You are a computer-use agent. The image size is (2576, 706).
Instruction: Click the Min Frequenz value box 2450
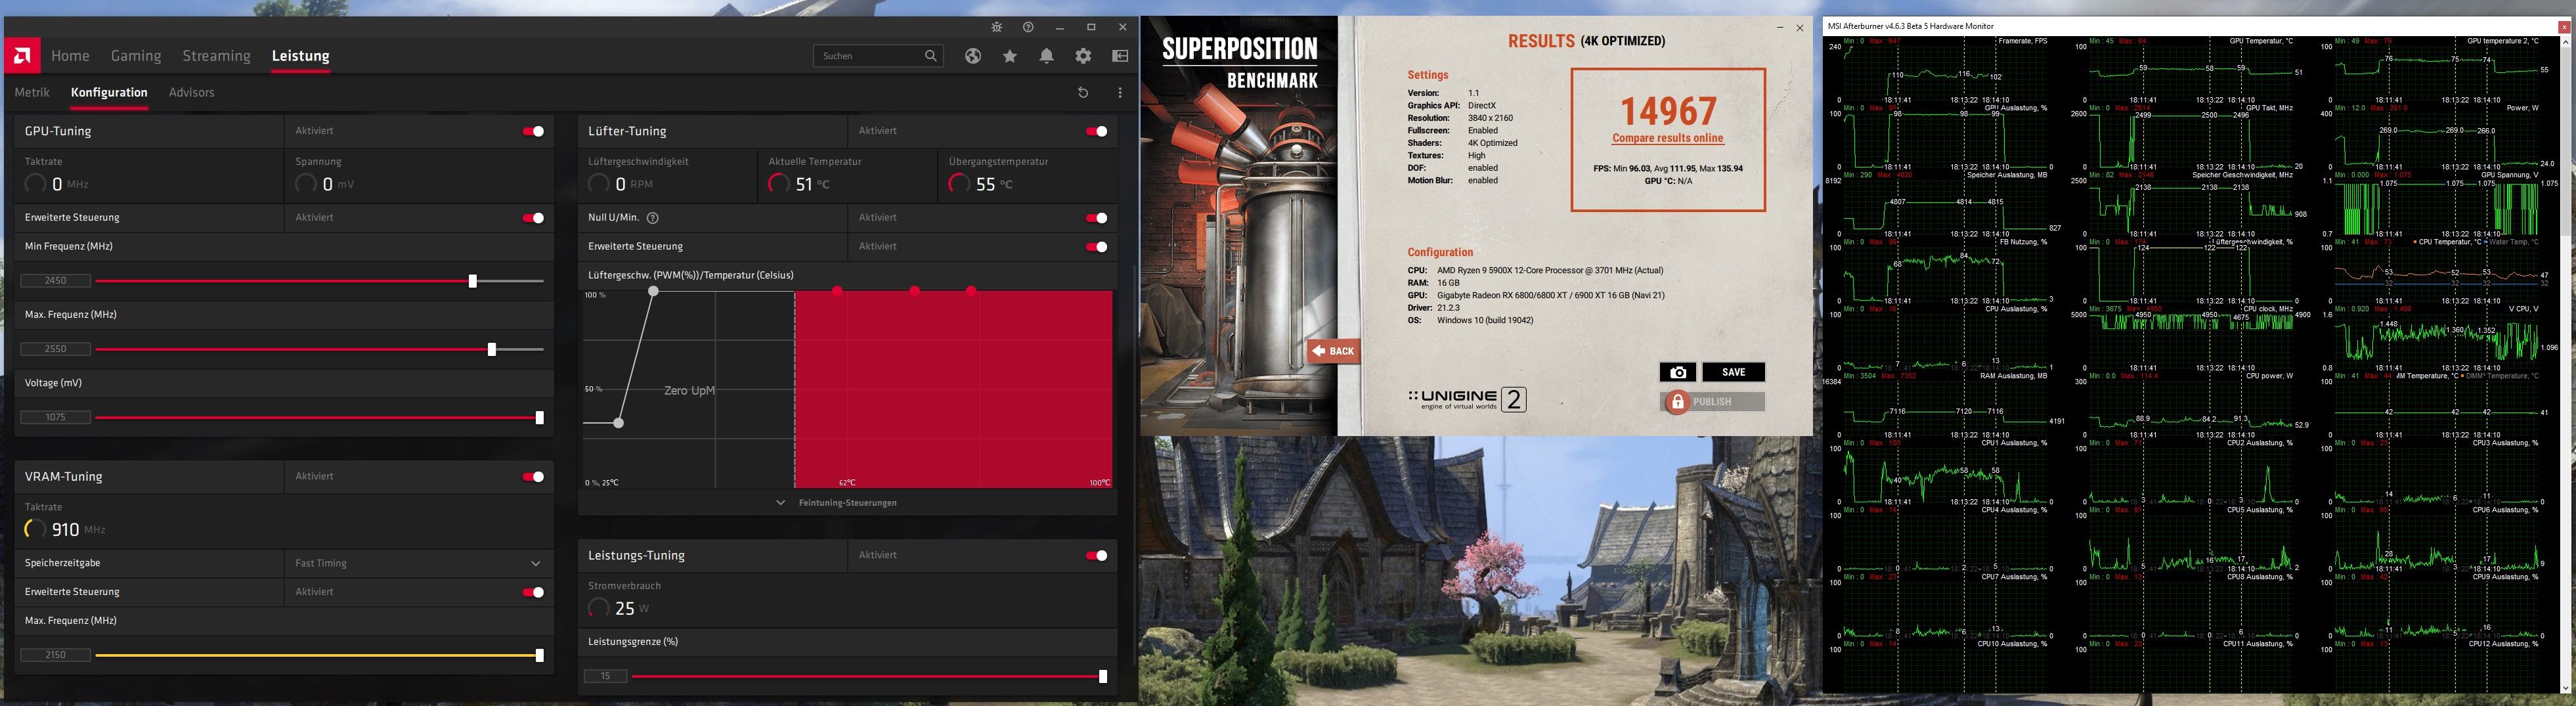56,281
